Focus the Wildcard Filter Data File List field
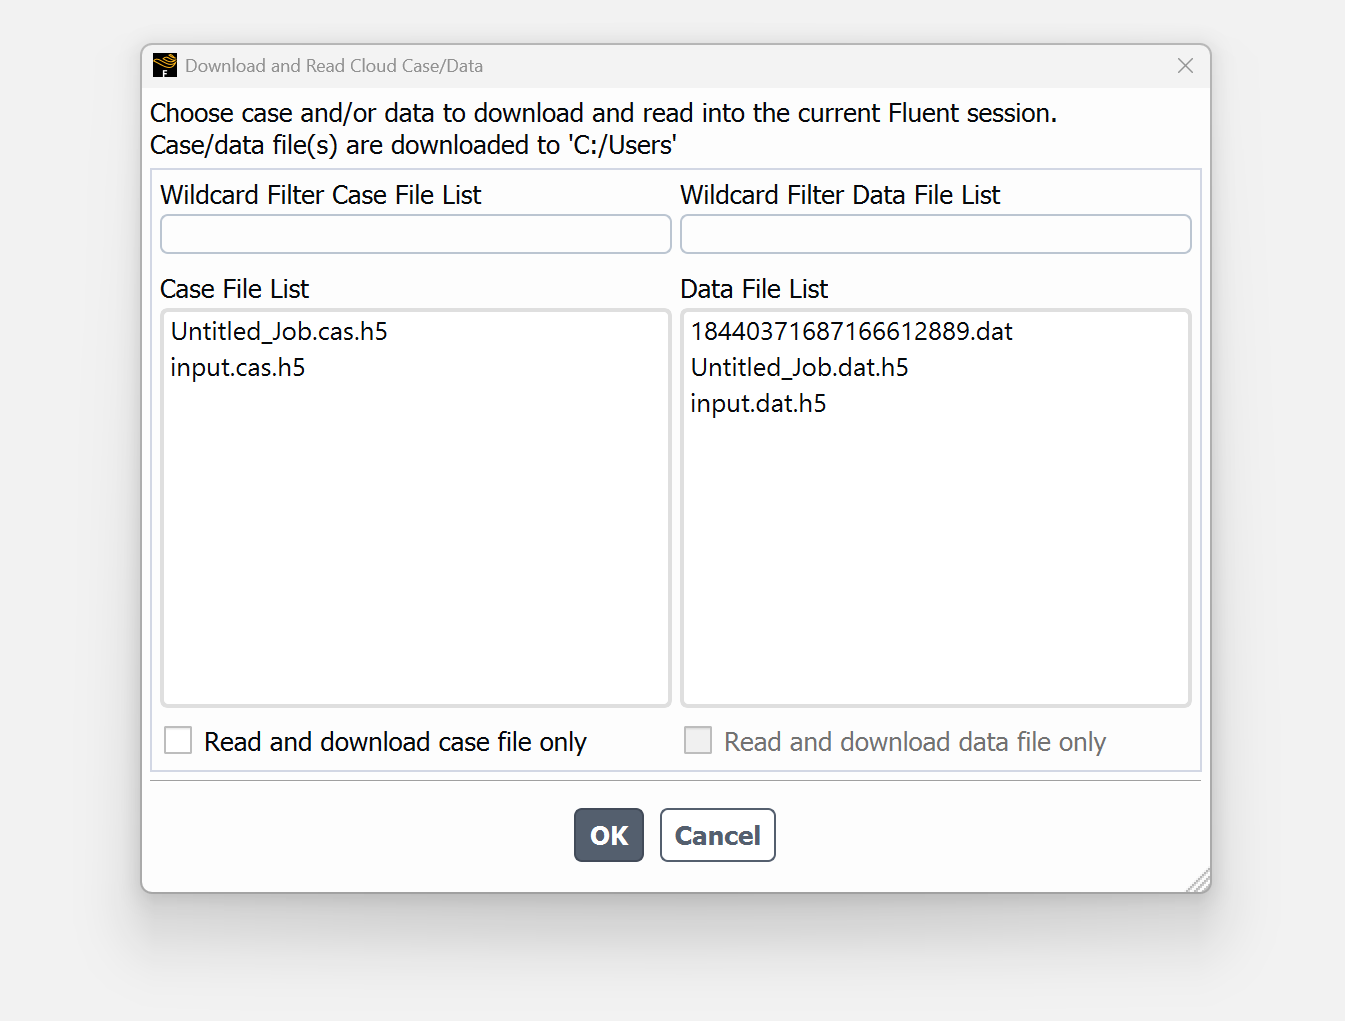Image resolution: width=1345 pixels, height=1021 pixels. tap(936, 234)
